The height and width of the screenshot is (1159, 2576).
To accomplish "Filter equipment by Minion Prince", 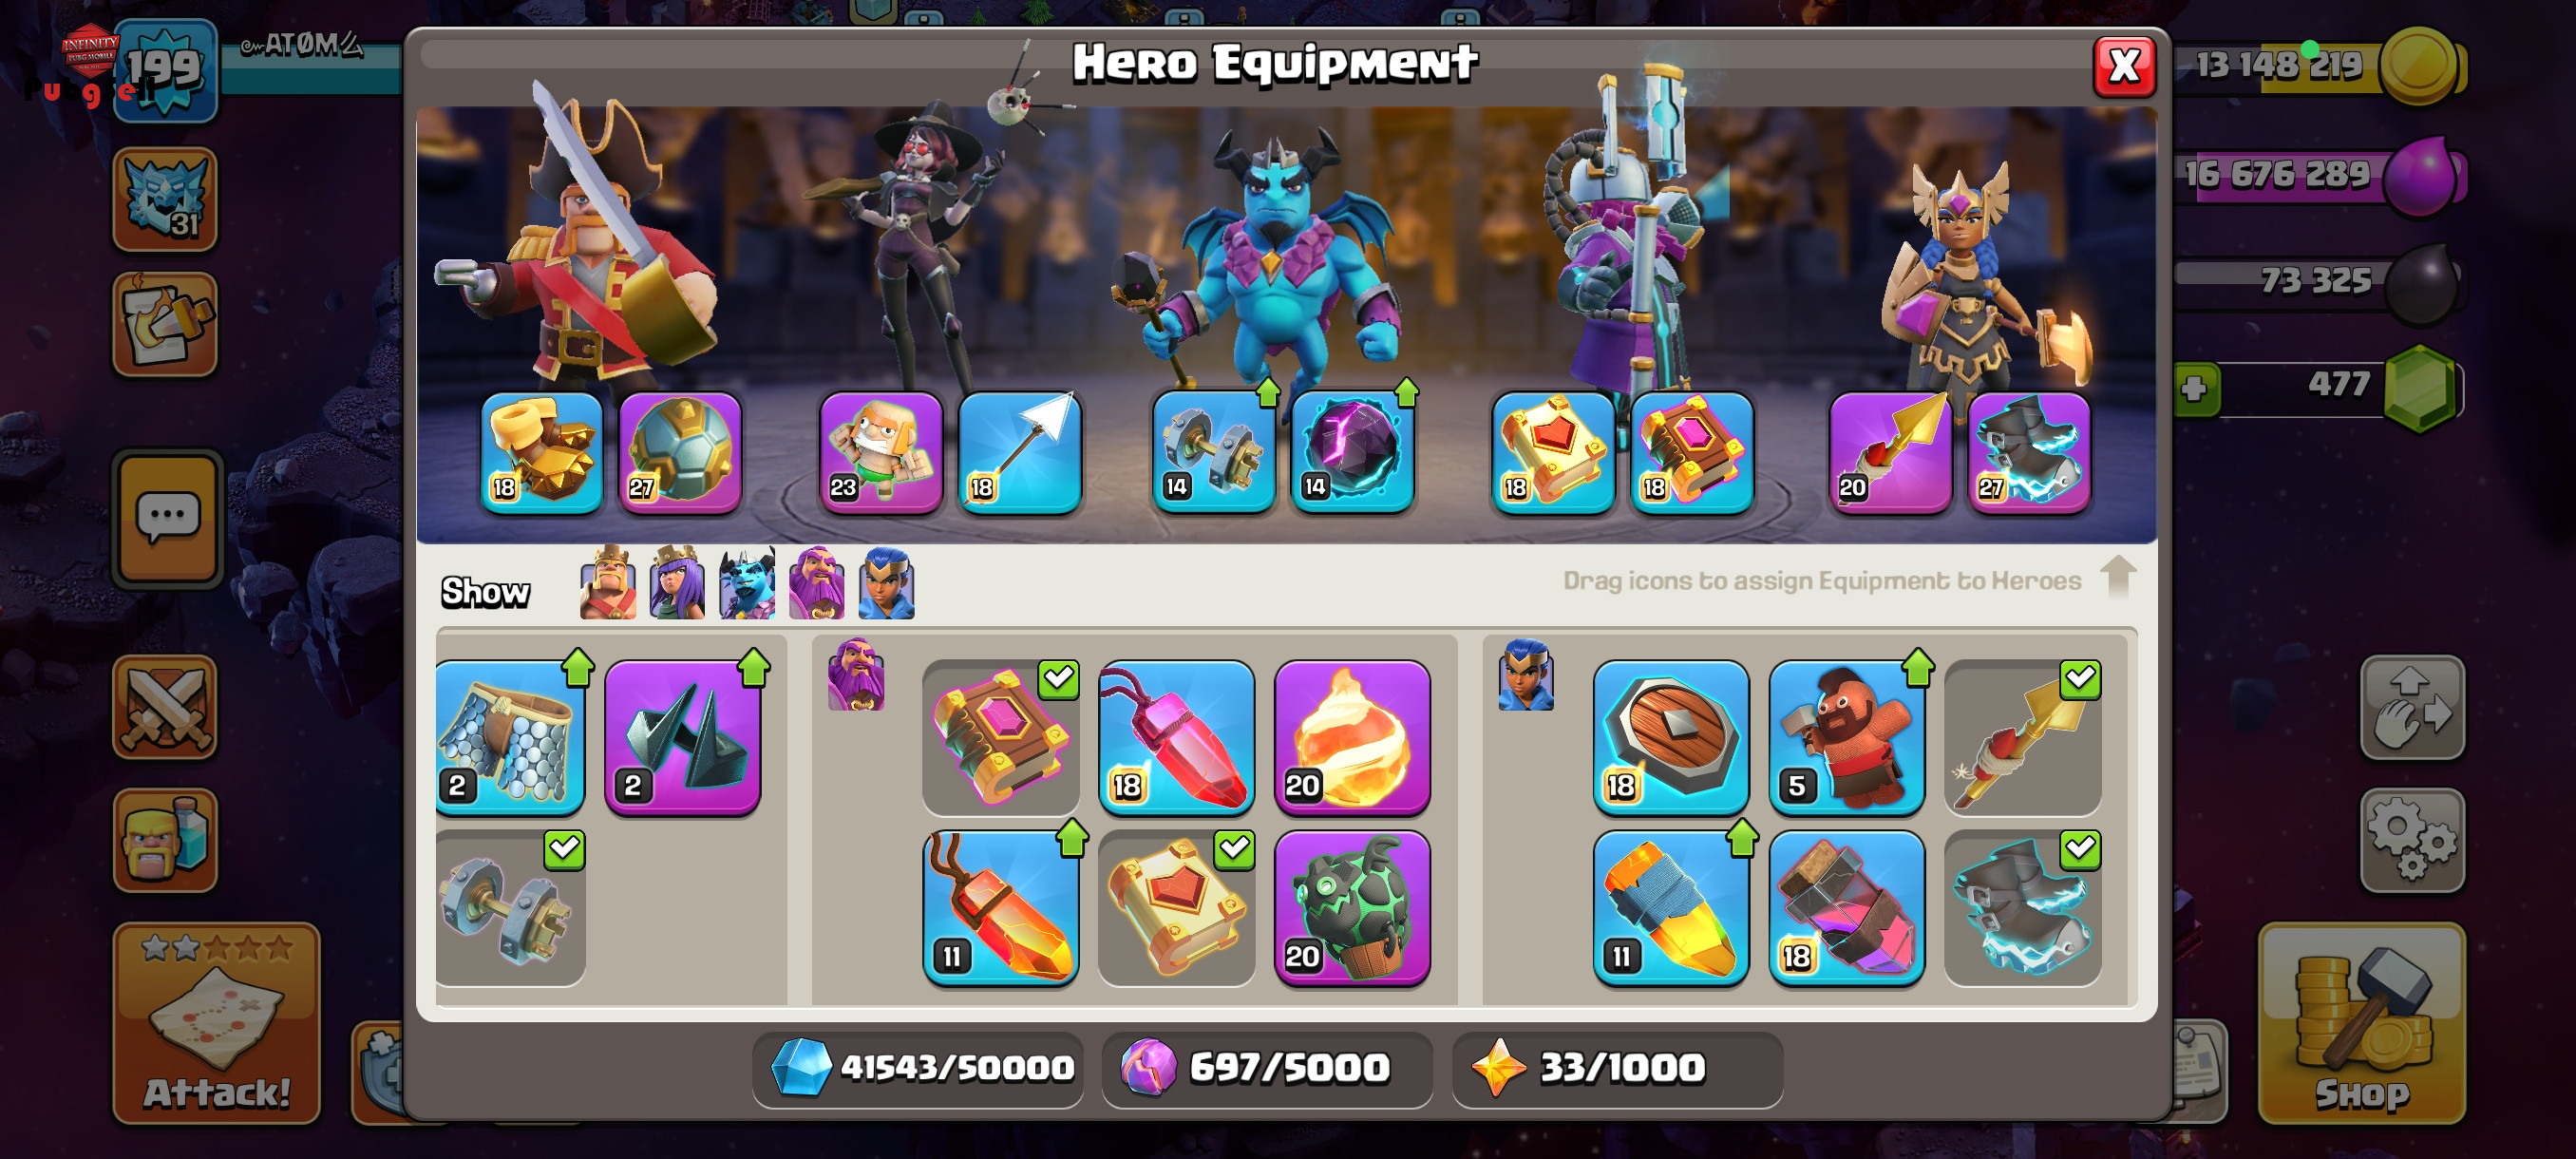I will [747, 583].
